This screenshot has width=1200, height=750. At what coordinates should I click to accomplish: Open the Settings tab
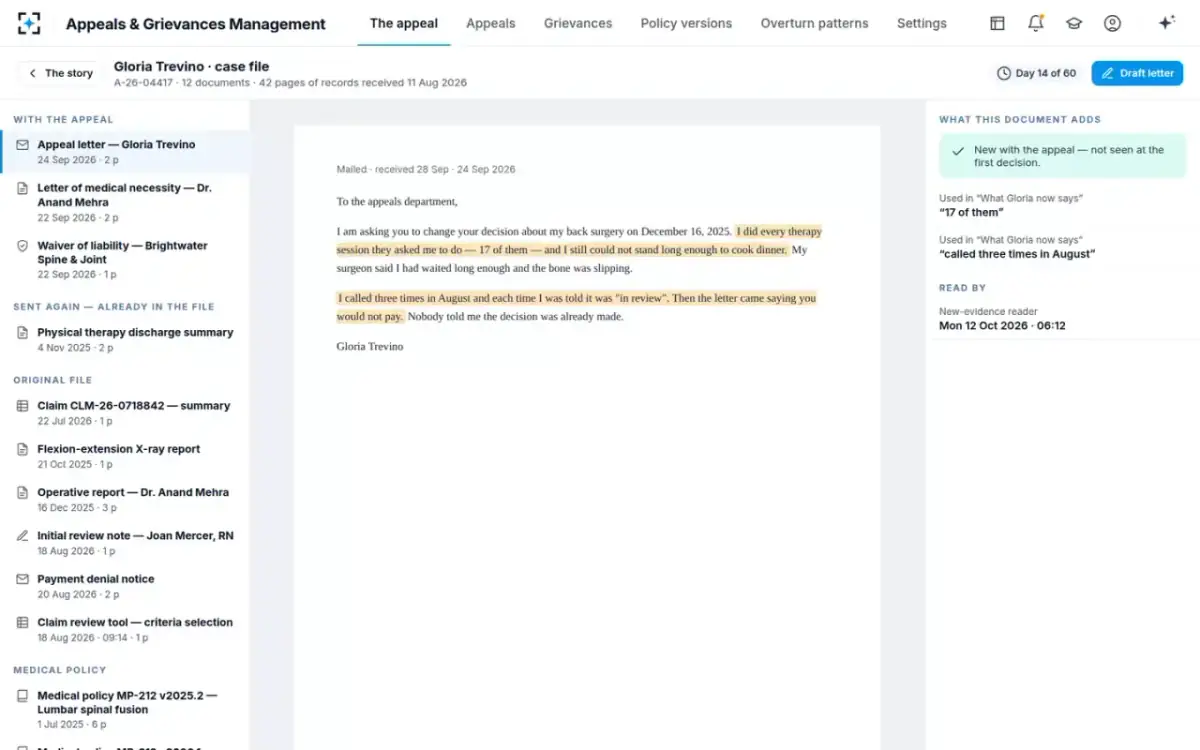pos(922,23)
